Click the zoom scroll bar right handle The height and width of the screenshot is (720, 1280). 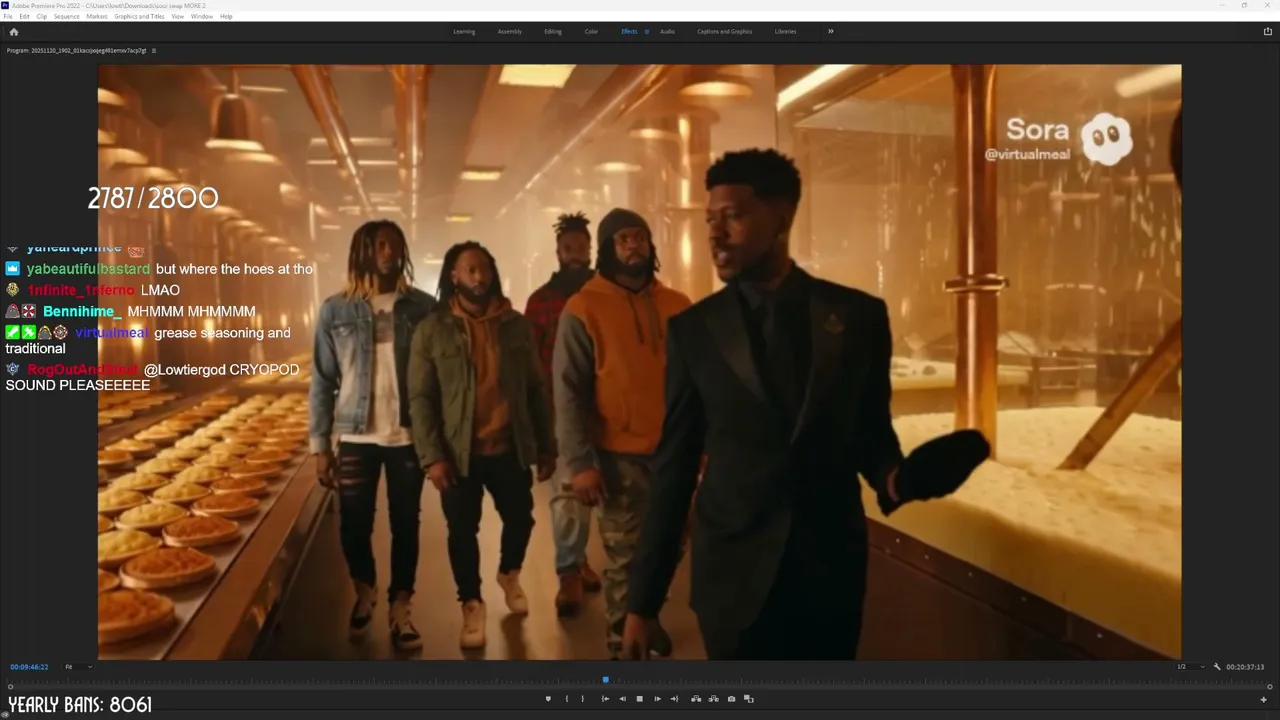tap(1269, 687)
